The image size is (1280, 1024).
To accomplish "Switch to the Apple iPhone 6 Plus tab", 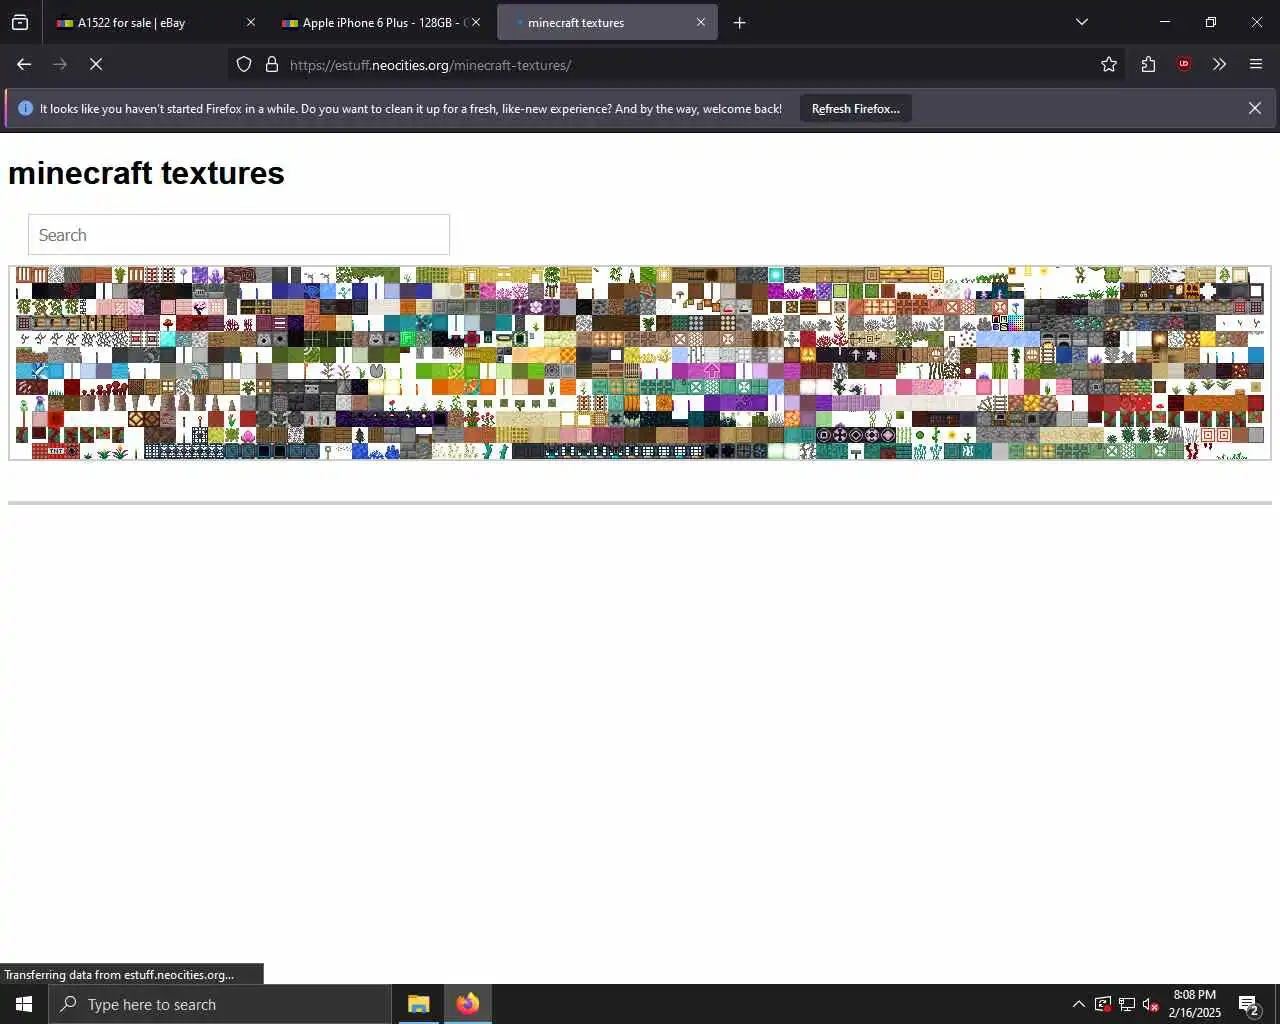I will point(380,22).
